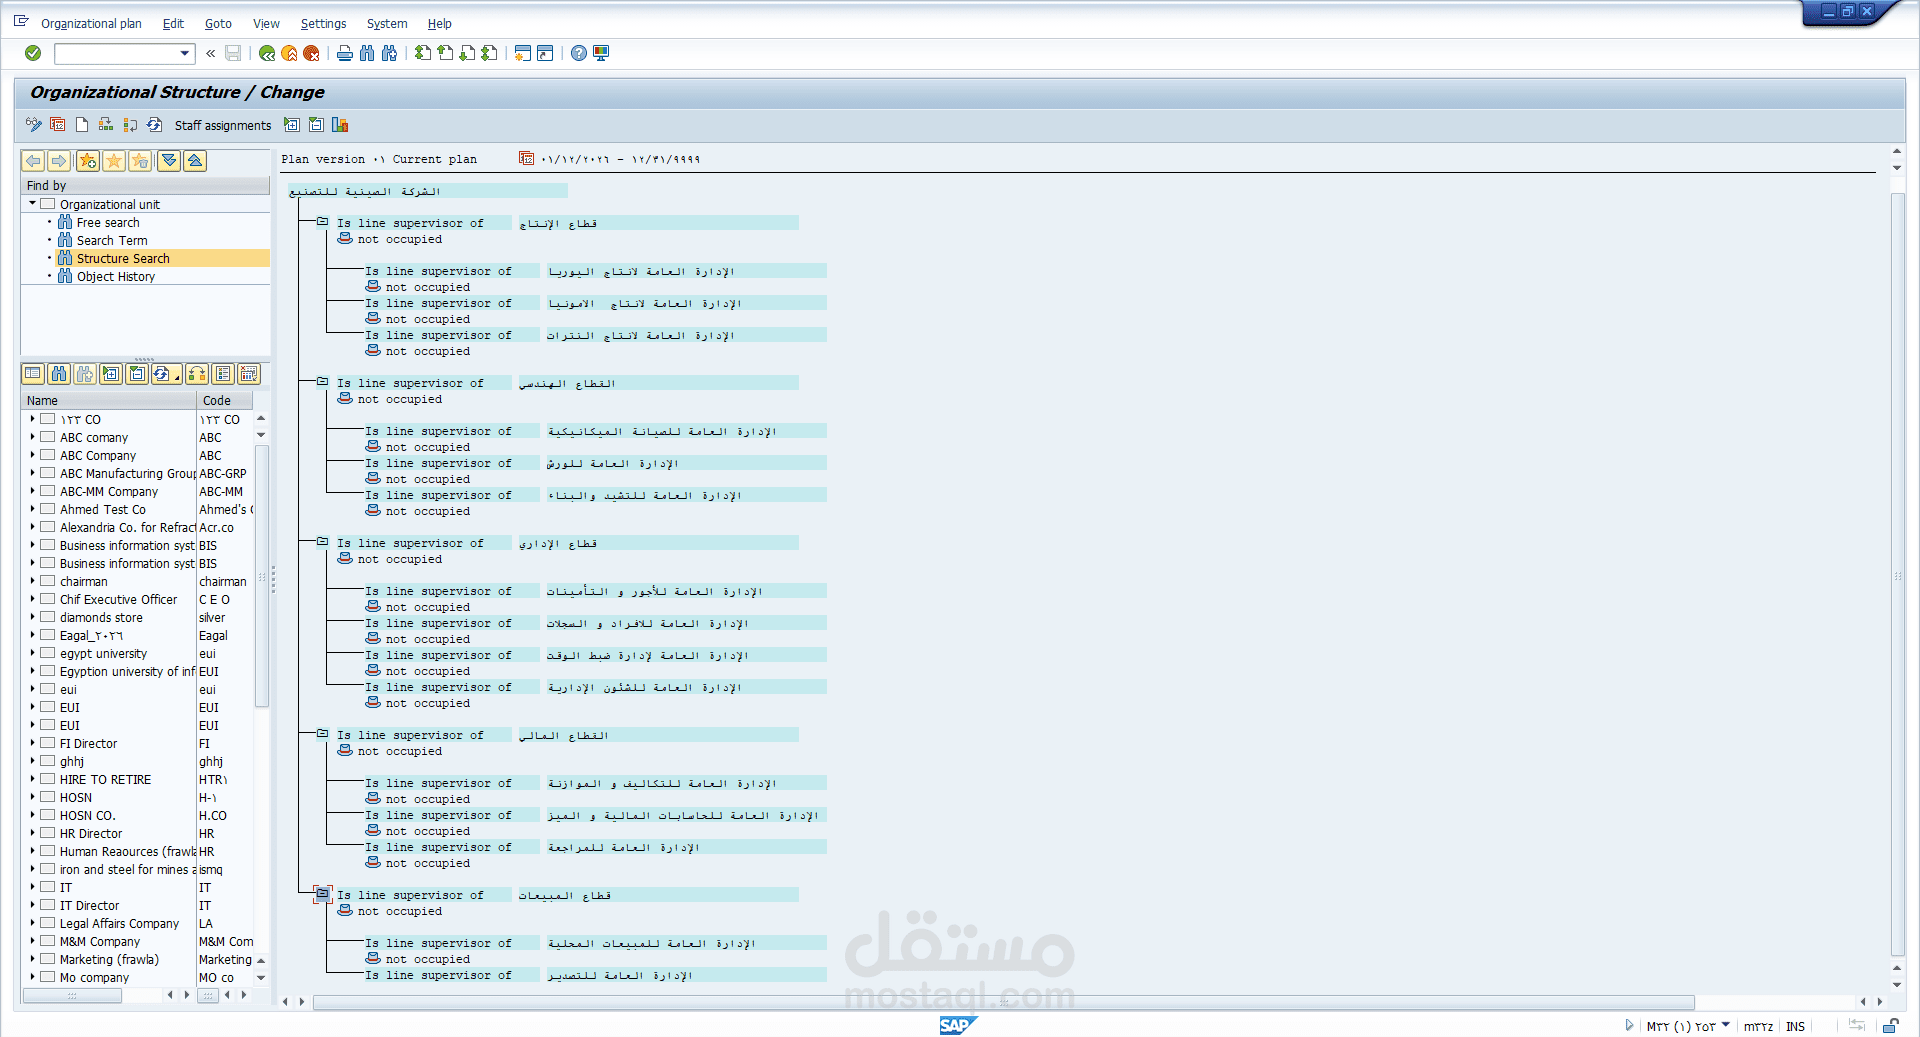The width and height of the screenshot is (1920, 1037).
Task: Click the Staff assignments button
Action: (223, 125)
